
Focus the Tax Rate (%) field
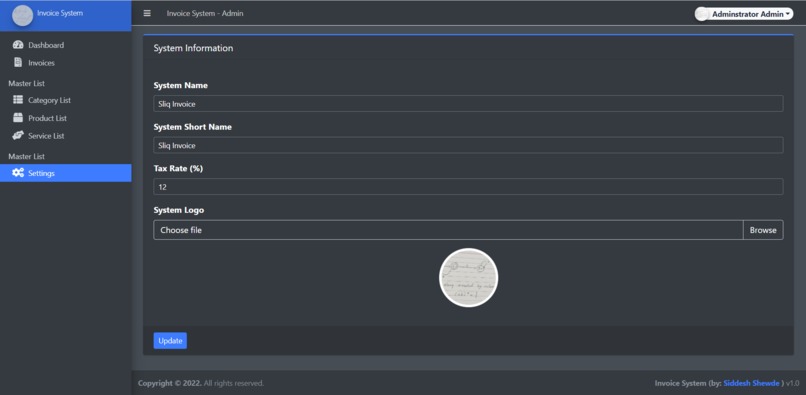pos(468,187)
